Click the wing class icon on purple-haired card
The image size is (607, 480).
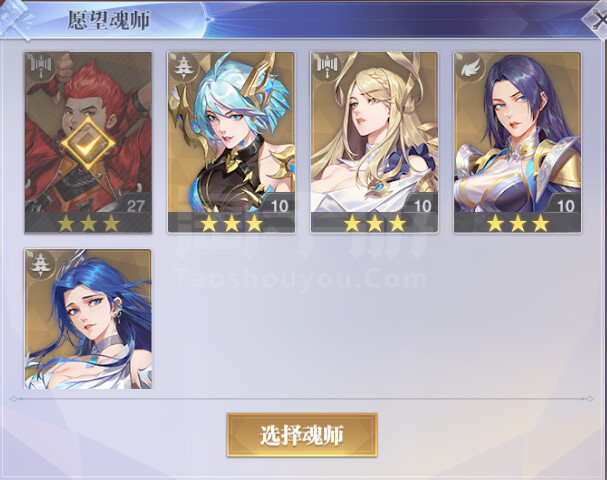click(469, 67)
